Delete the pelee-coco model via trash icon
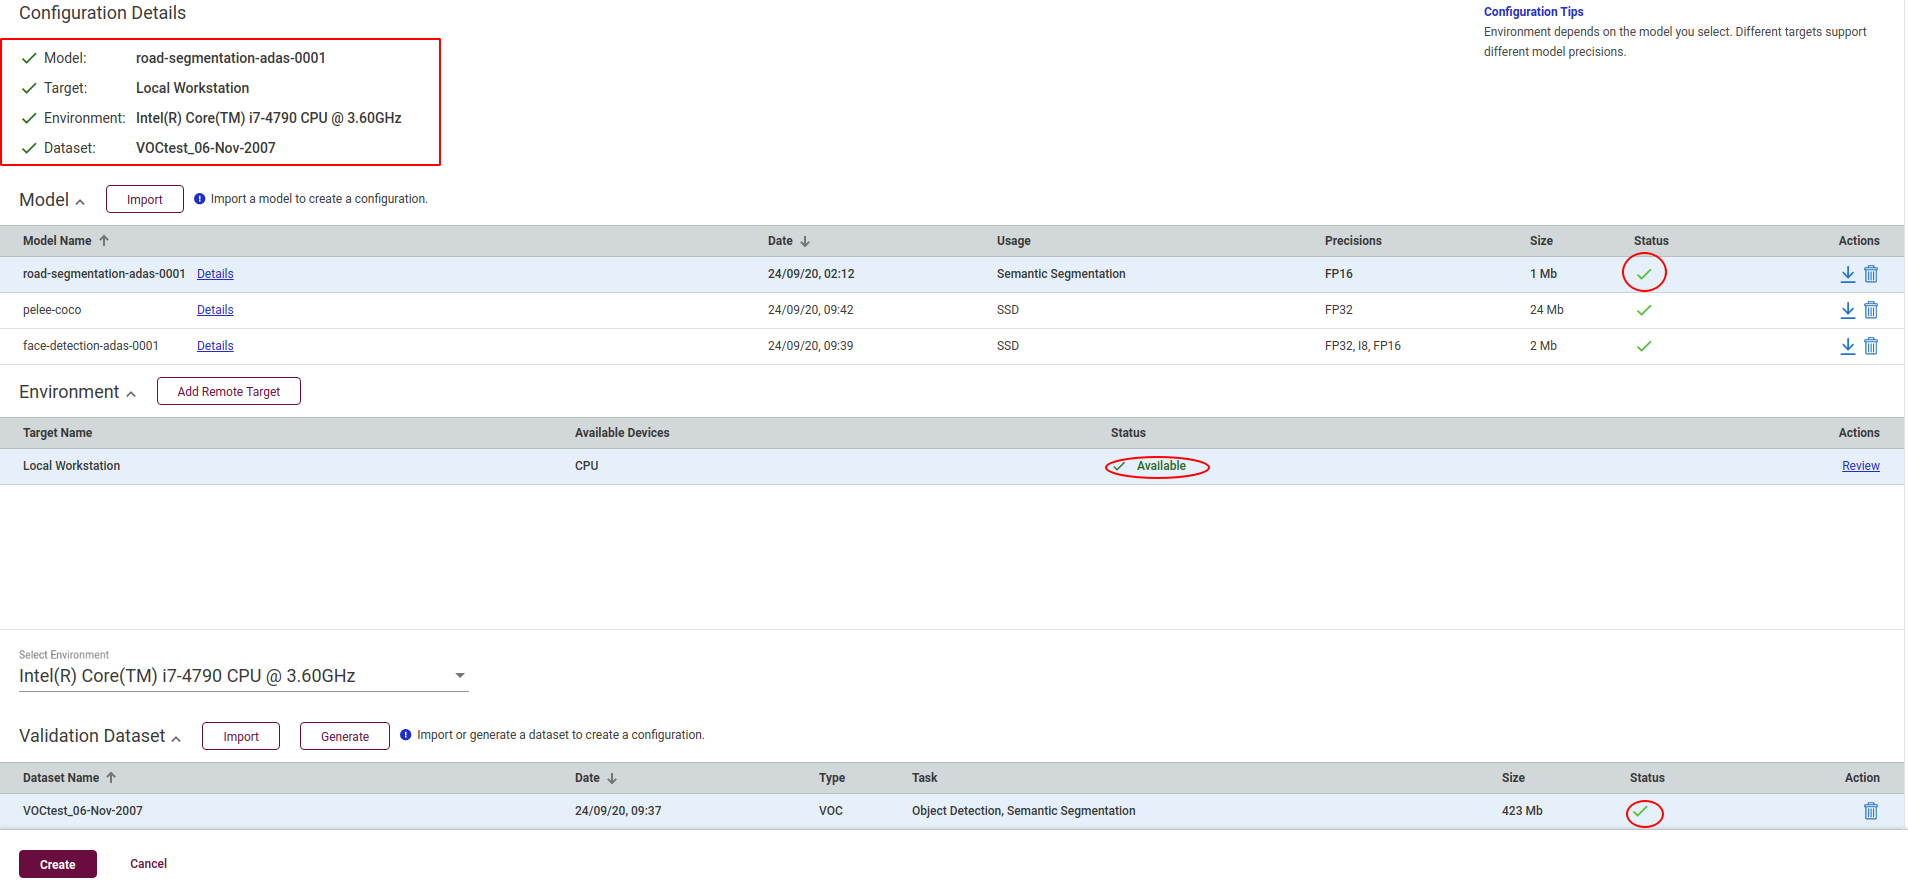Image resolution: width=1908 pixels, height=881 pixels. (x=1871, y=310)
